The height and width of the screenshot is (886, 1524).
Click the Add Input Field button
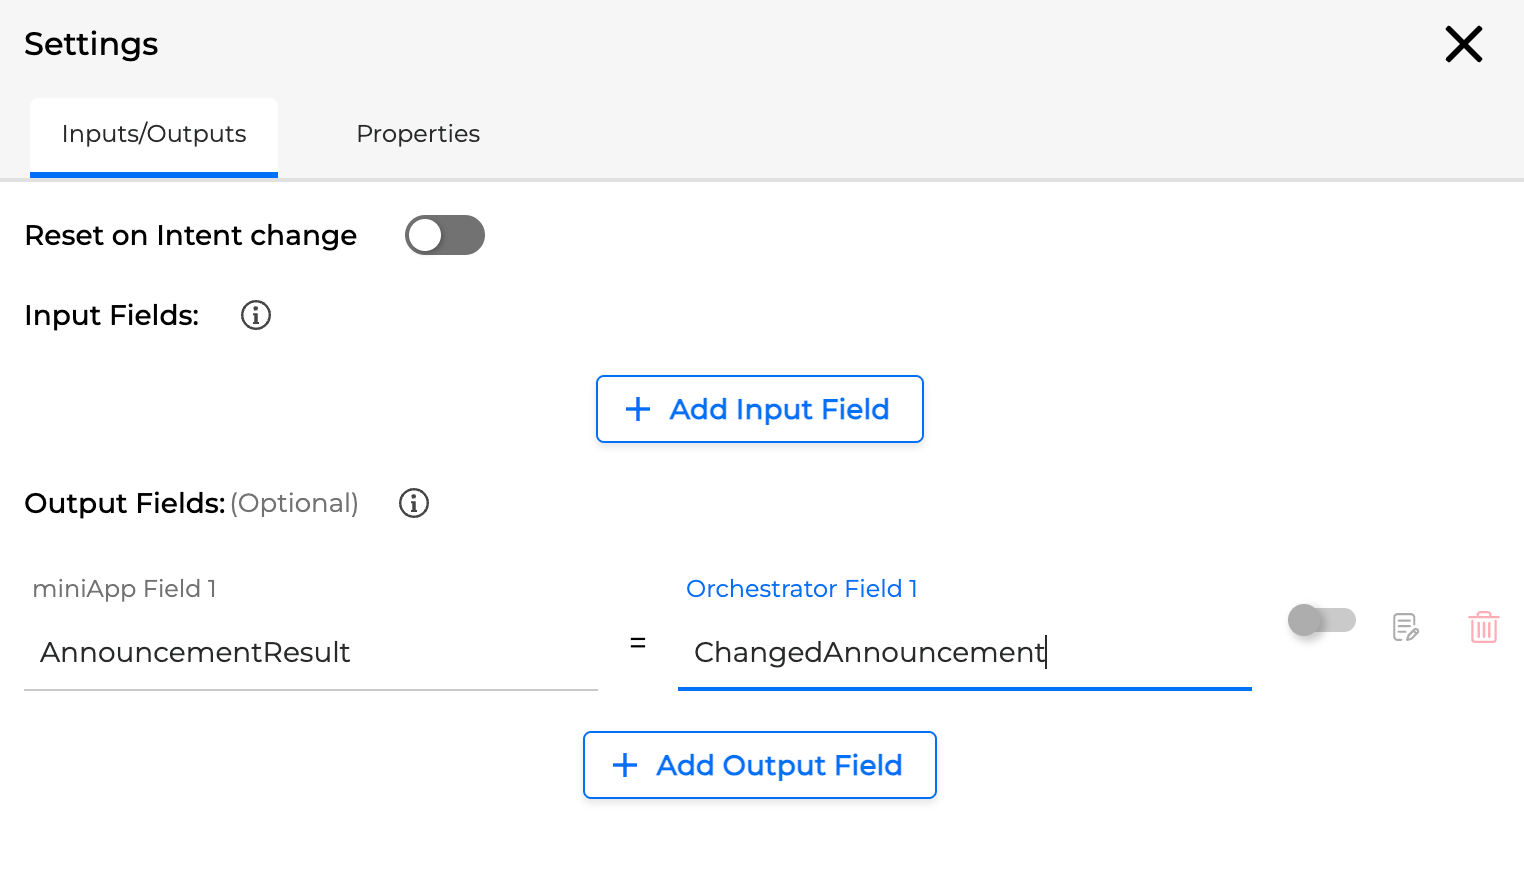(x=759, y=409)
